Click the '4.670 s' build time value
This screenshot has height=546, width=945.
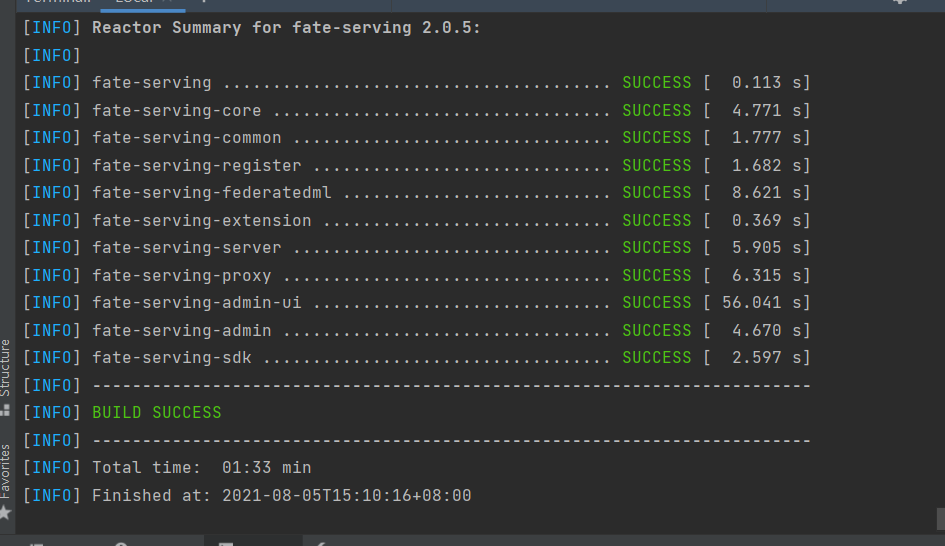767,330
